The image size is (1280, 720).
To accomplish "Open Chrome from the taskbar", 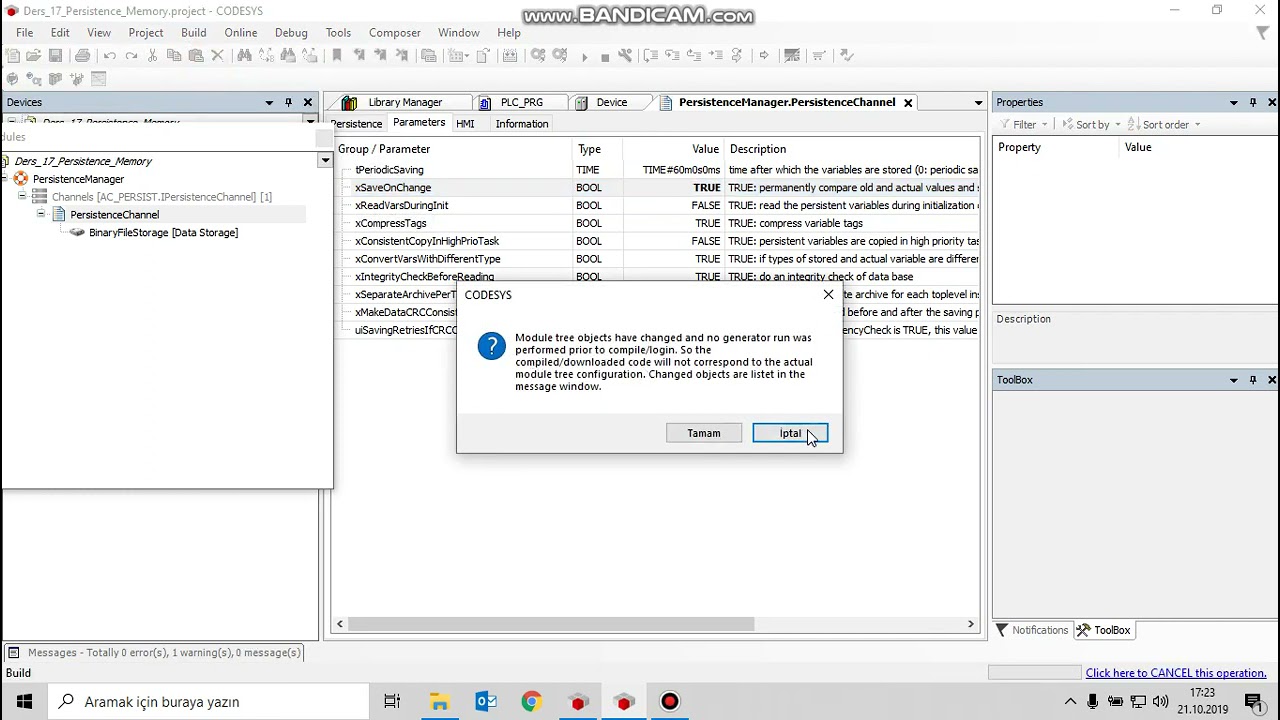I will [531, 702].
